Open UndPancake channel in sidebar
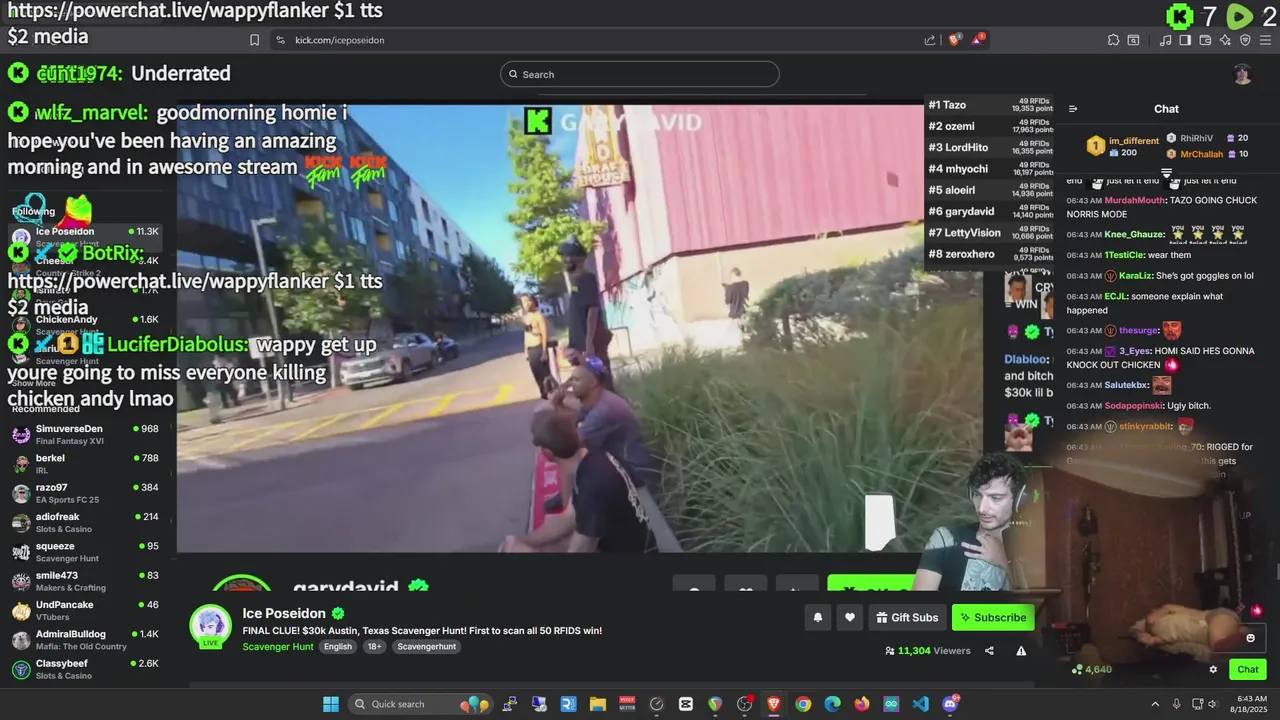 tap(88, 610)
